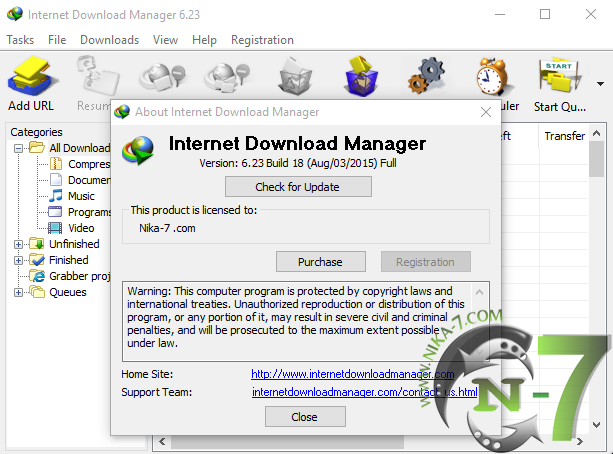This screenshot has width=613, height=454.
Task: Click download list vertical scroll up arrow
Action: pyautogui.click(x=596, y=133)
